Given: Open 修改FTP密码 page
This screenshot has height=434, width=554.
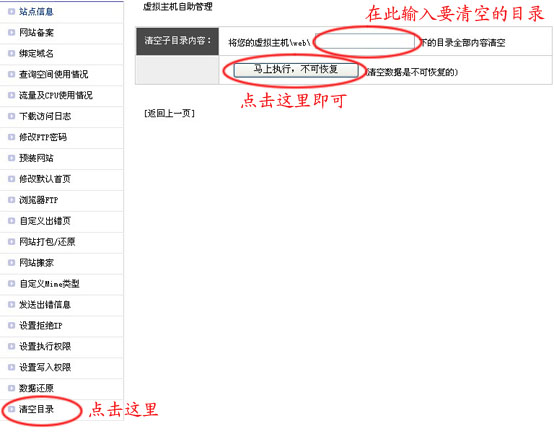Looking at the screenshot, I should point(43,137).
